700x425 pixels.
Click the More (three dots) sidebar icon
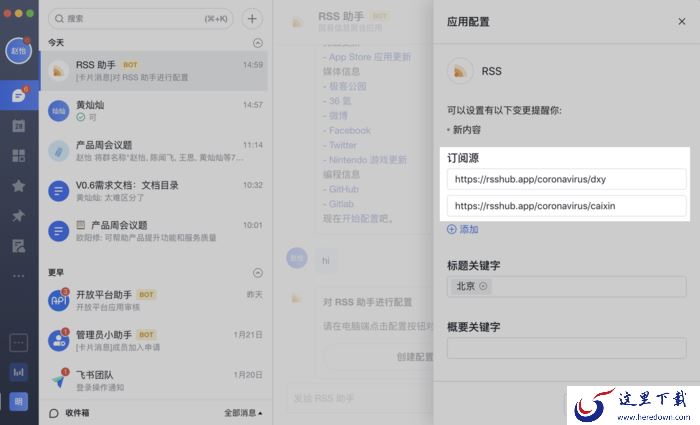(18, 276)
